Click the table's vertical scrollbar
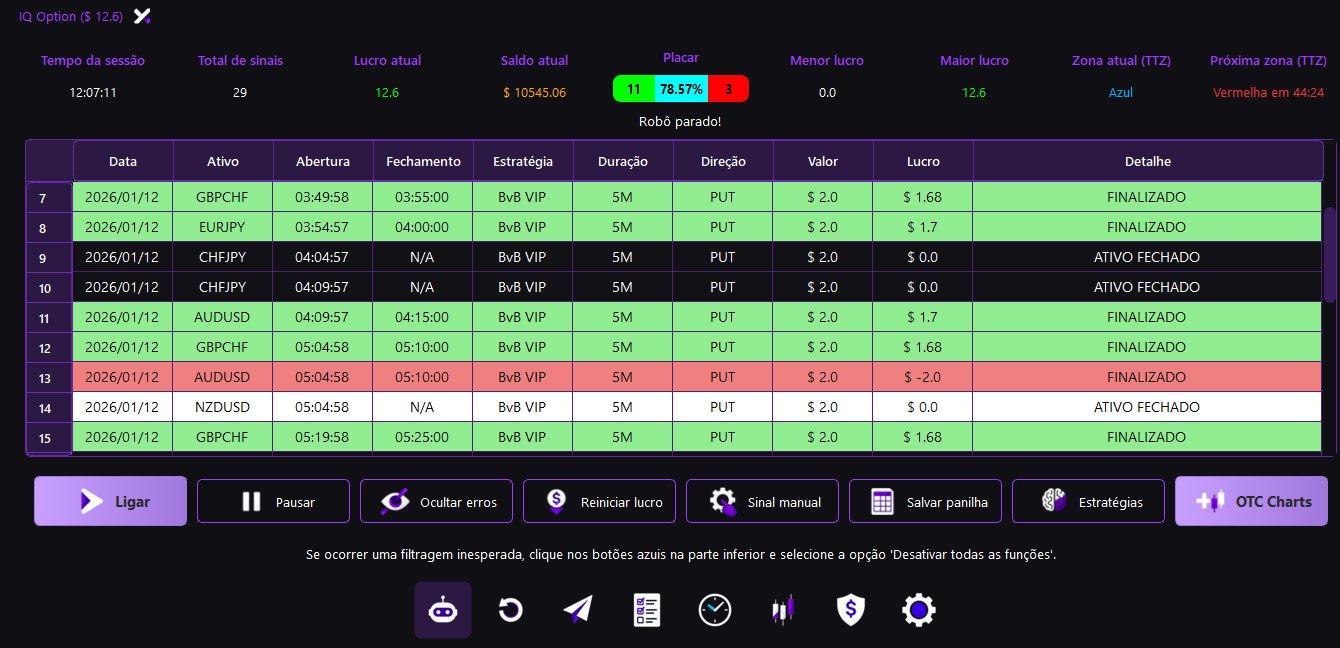The image size is (1340, 648). pos(1329,255)
